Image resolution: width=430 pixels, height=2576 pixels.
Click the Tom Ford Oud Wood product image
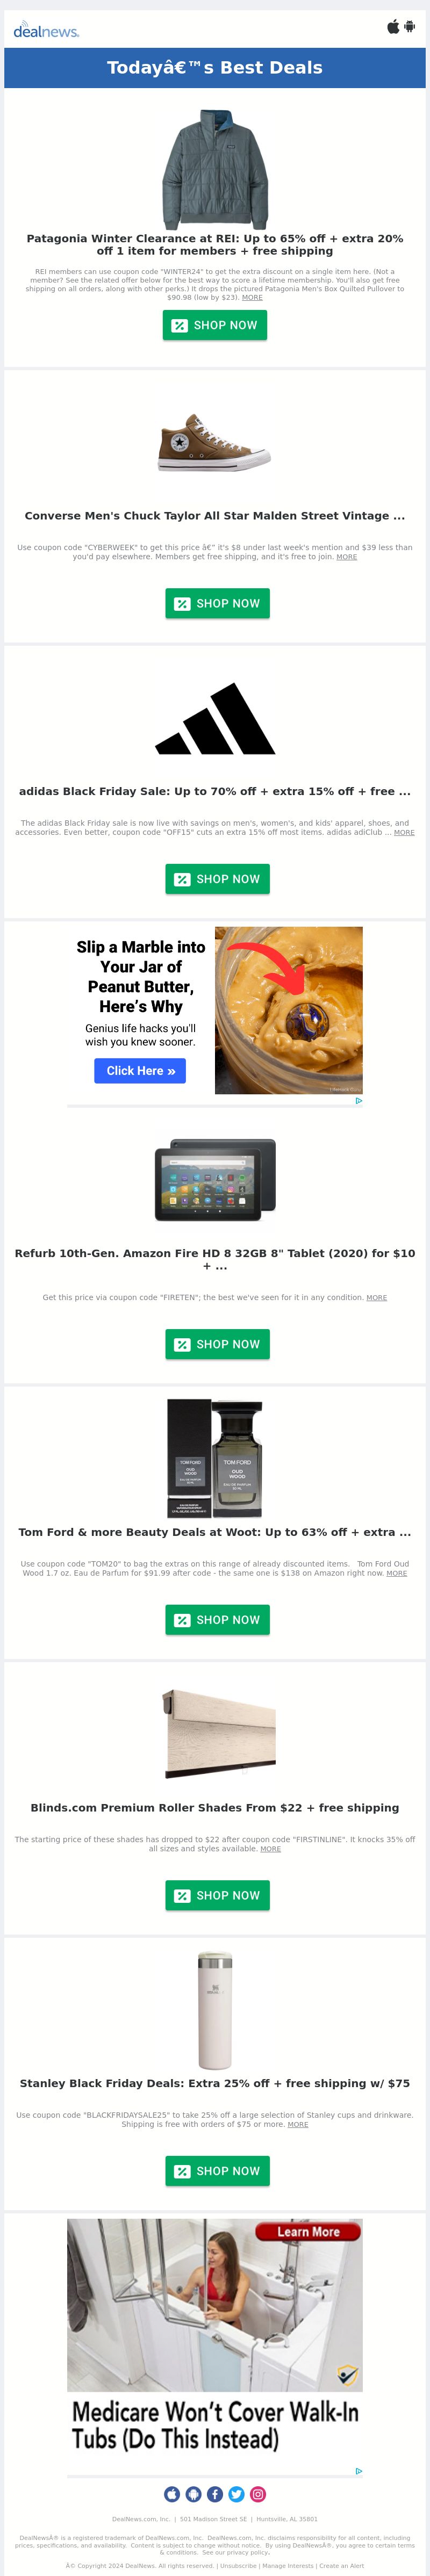[x=215, y=1458]
